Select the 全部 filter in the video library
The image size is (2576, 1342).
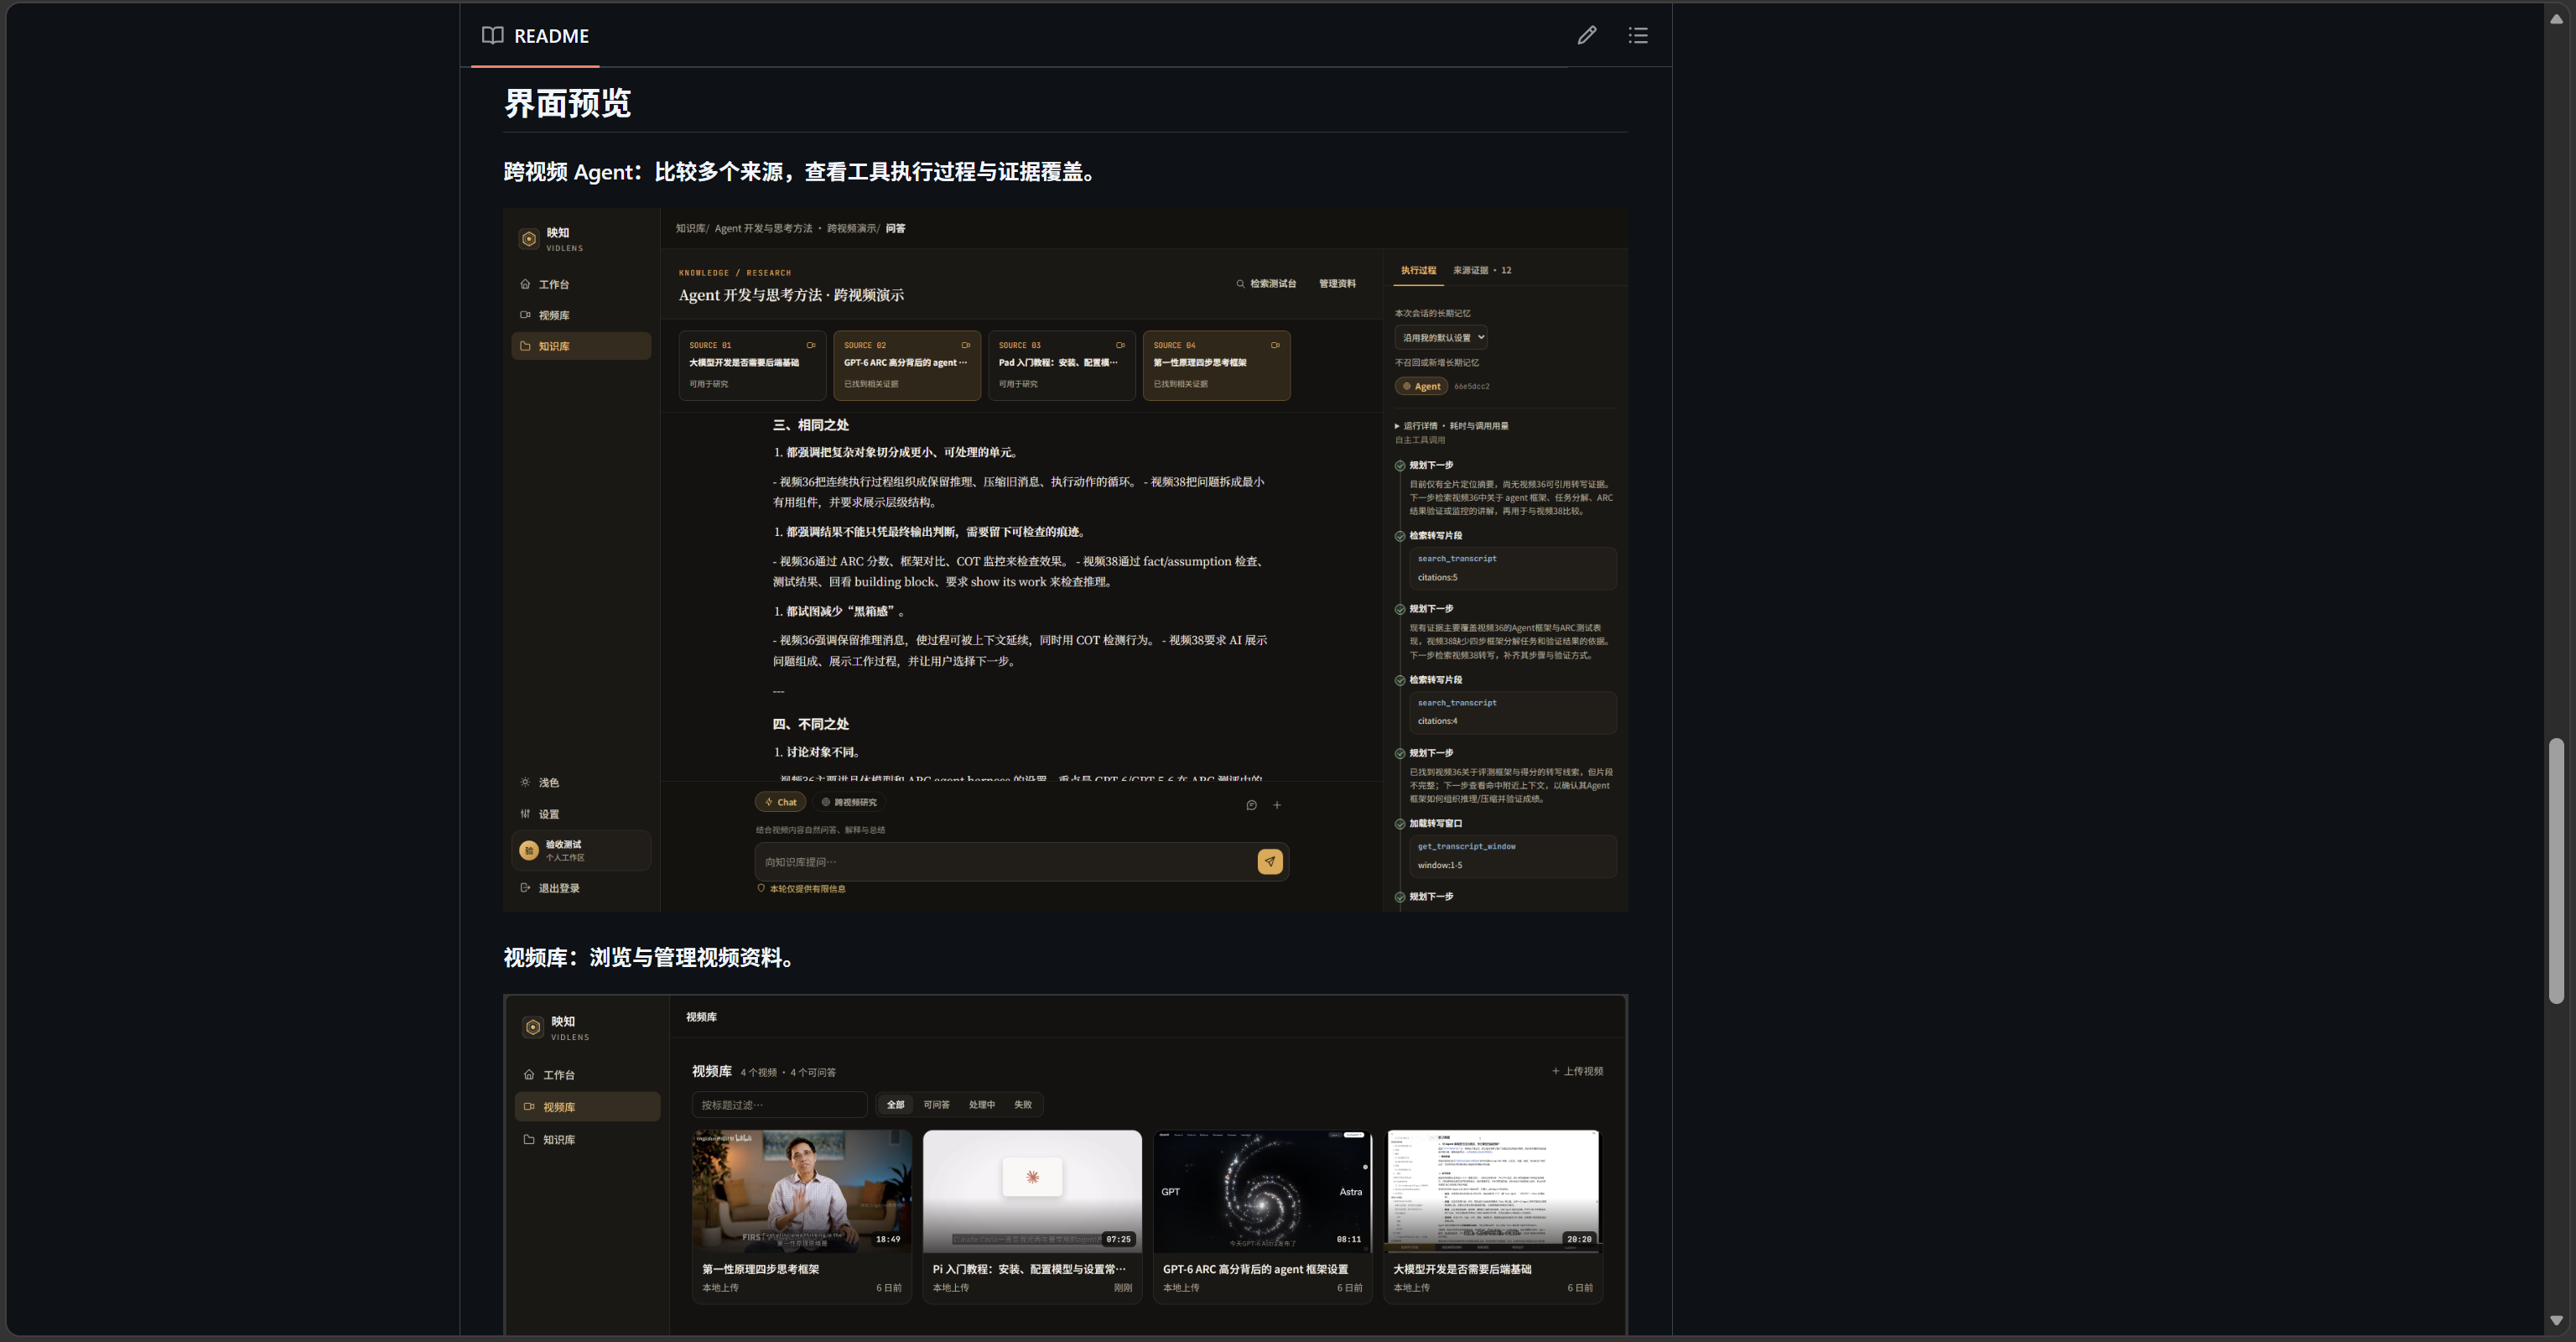(x=895, y=1104)
